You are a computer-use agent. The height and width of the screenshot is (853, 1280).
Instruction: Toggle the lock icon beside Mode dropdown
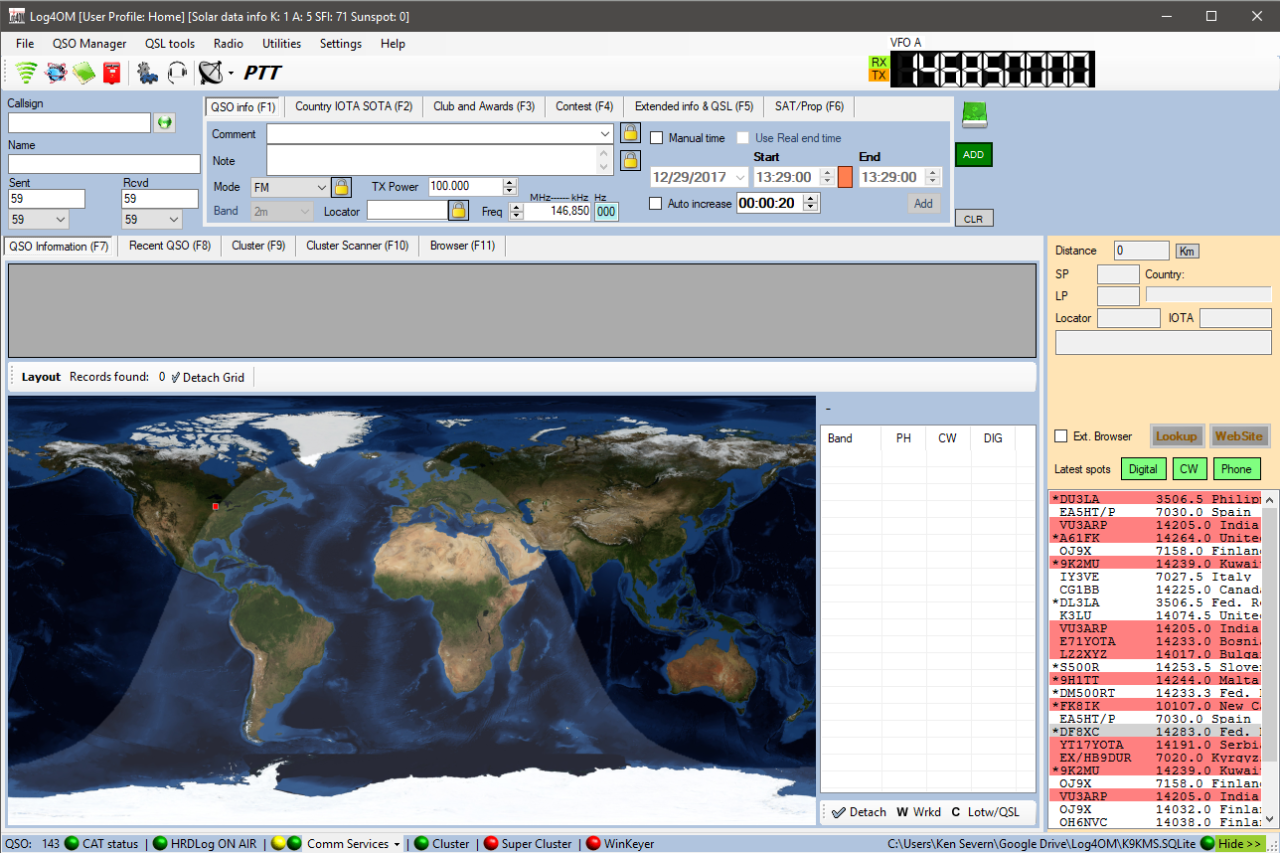click(341, 187)
